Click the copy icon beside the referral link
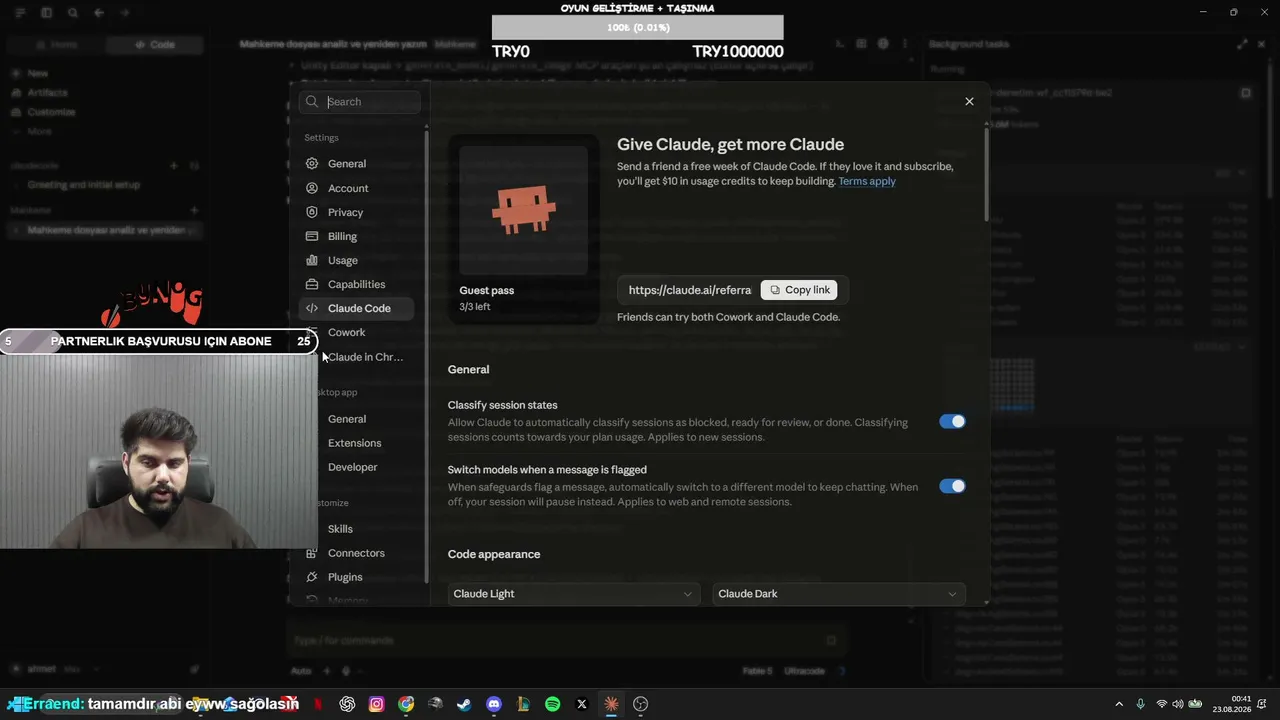This screenshot has width=1280, height=720. coord(775,290)
